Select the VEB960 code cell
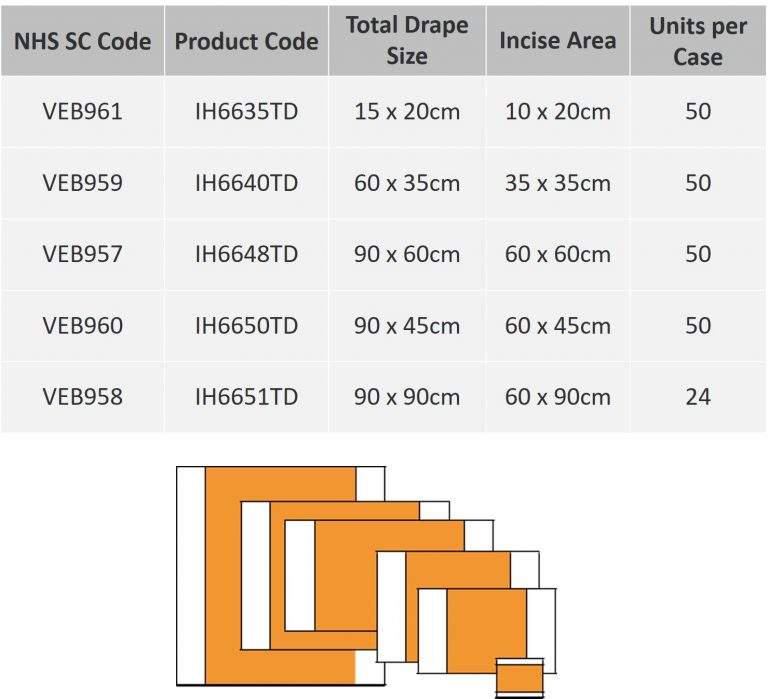The width and height of the screenshot is (768, 699). pyautogui.click(x=82, y=325)
